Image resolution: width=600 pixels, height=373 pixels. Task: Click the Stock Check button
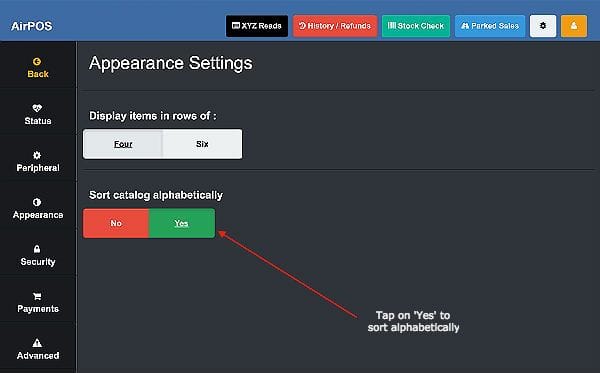pyautogui.click(x=416, y=26)
